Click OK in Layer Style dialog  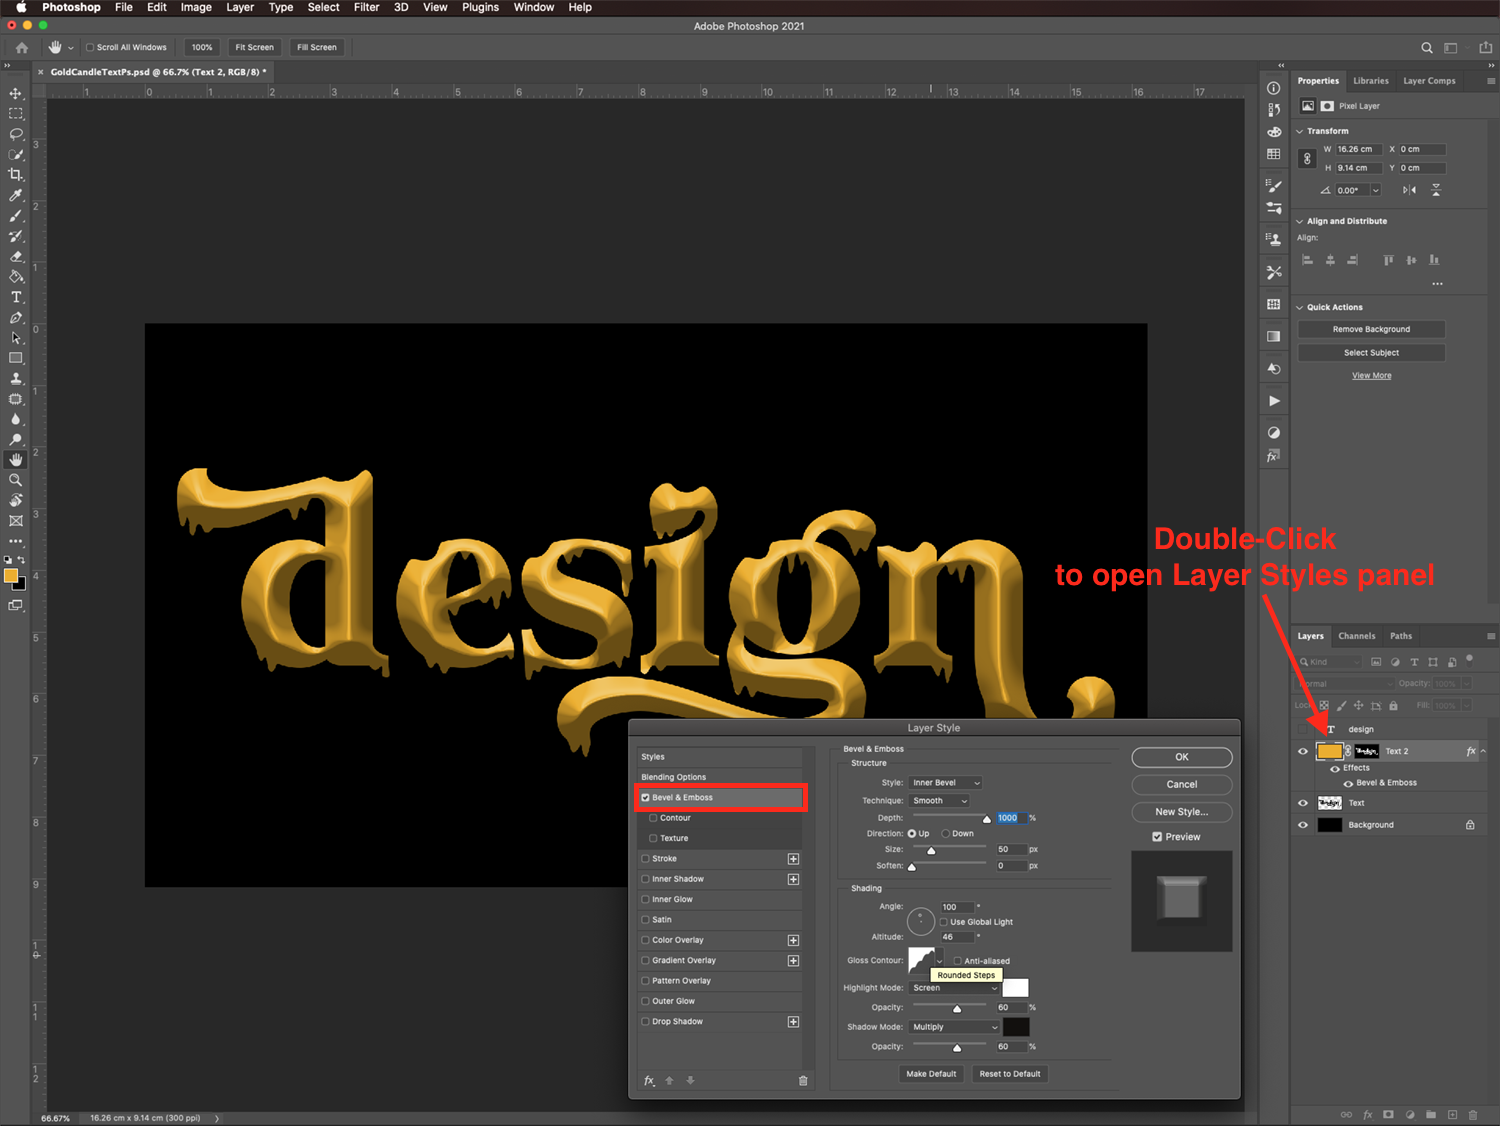pyautogui.click(x=1182, y=757)
